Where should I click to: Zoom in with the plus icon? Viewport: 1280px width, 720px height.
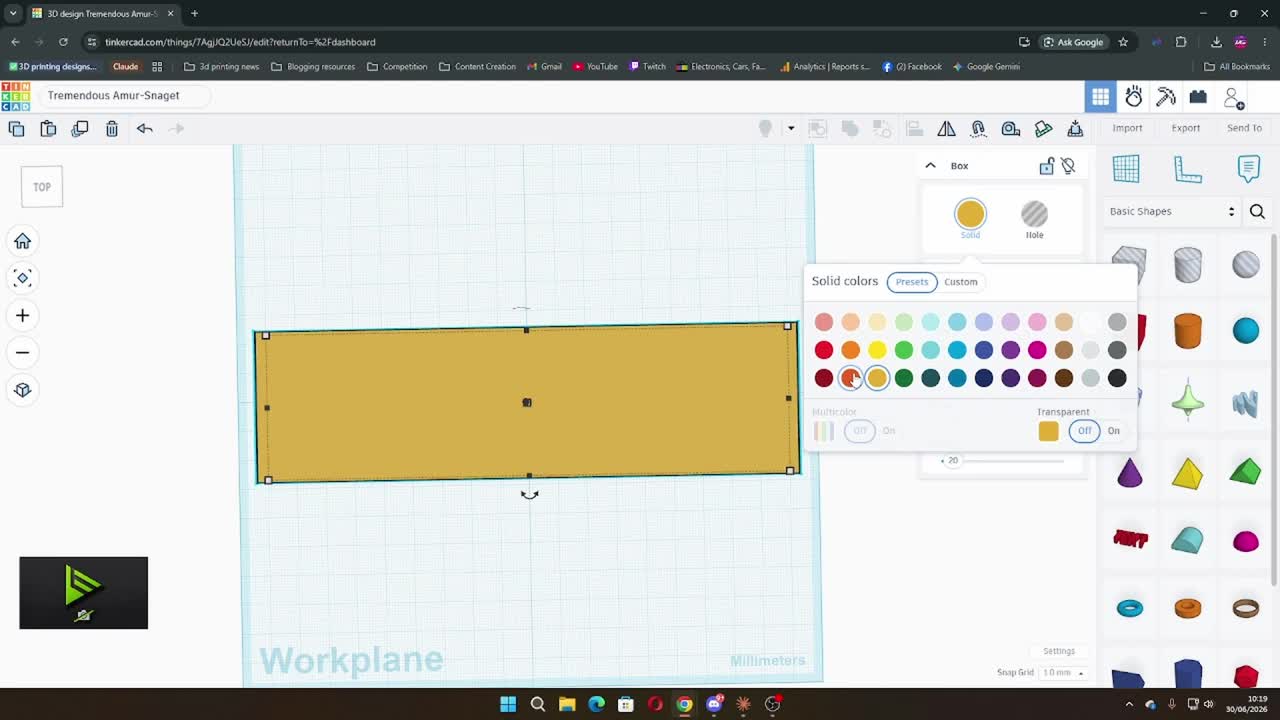22,315
